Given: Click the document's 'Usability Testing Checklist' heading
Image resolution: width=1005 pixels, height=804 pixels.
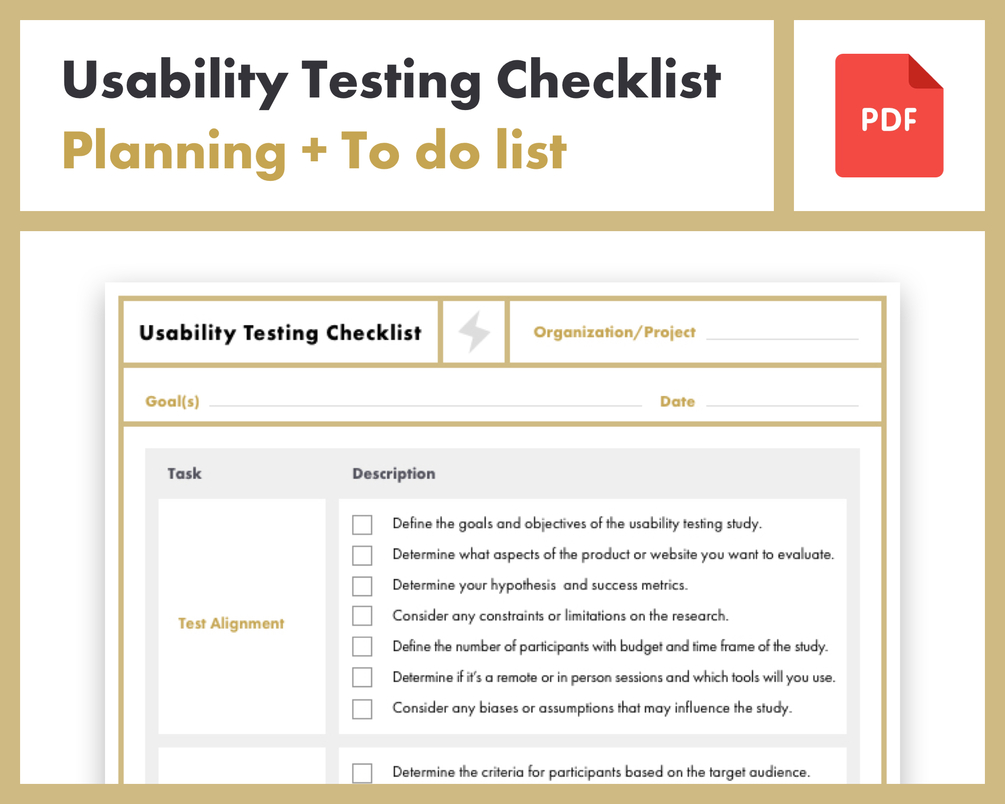Looking at the screenshot, I should [x=280, y=333].
